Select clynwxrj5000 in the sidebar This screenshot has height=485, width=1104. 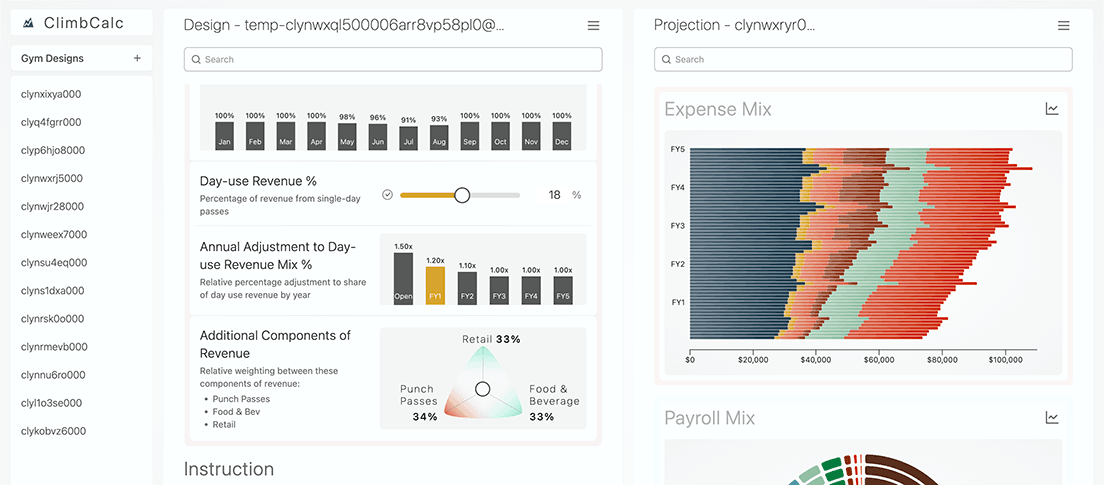pyautogui.click(x=52, y=179)
